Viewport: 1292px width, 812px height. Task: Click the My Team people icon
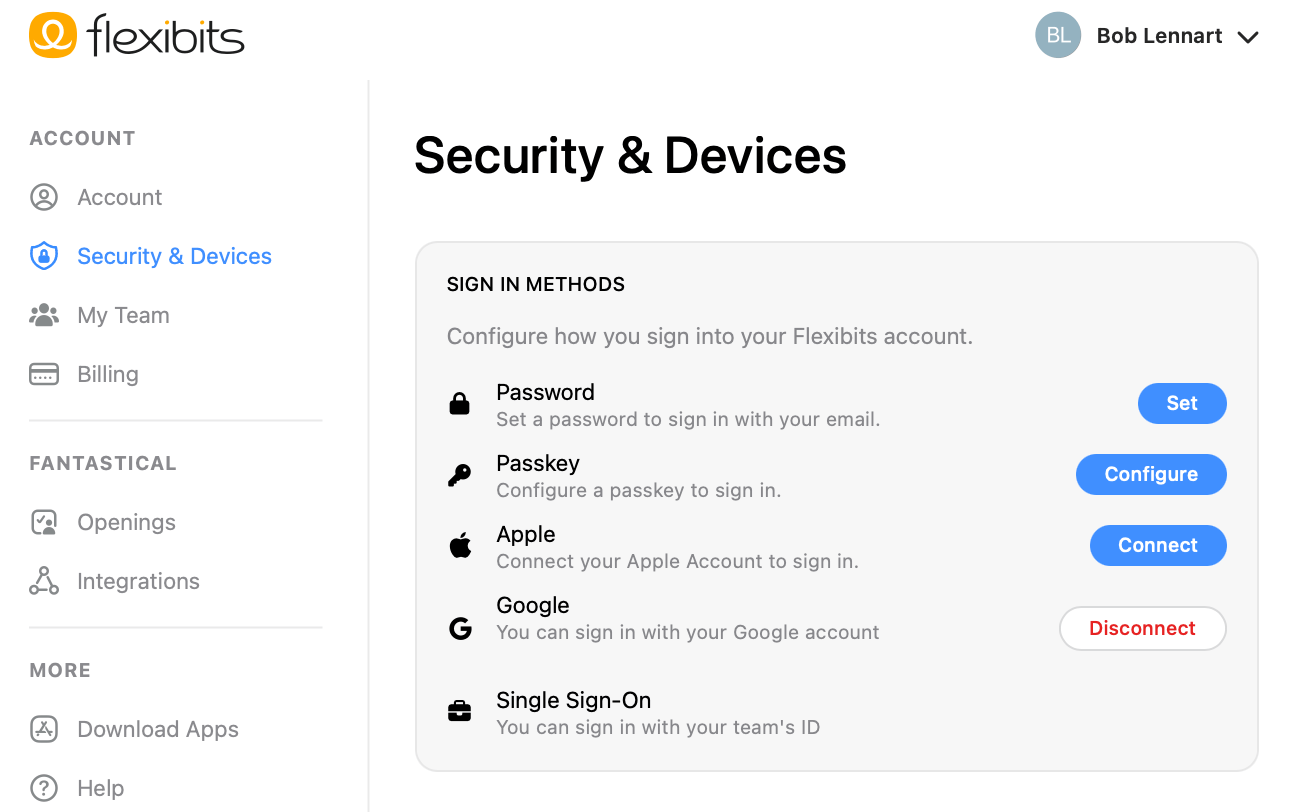[44, 315]
